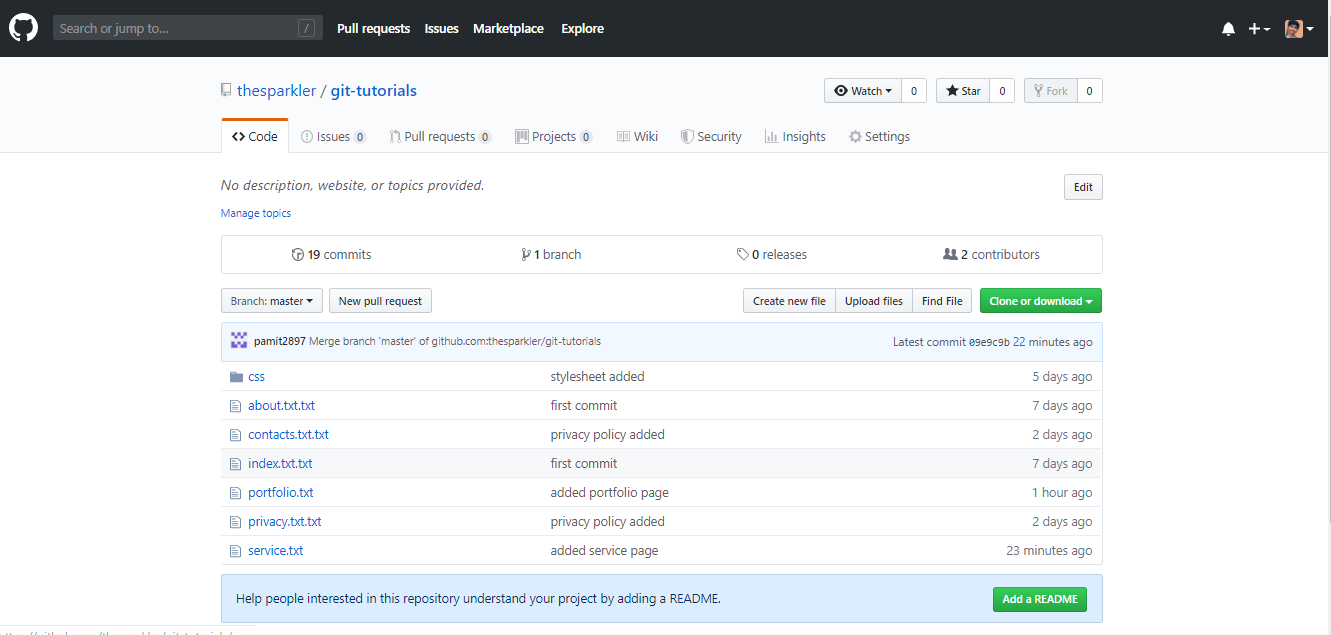
Task: Open commit hash 09e9c9b
Action: coord(989,342)
